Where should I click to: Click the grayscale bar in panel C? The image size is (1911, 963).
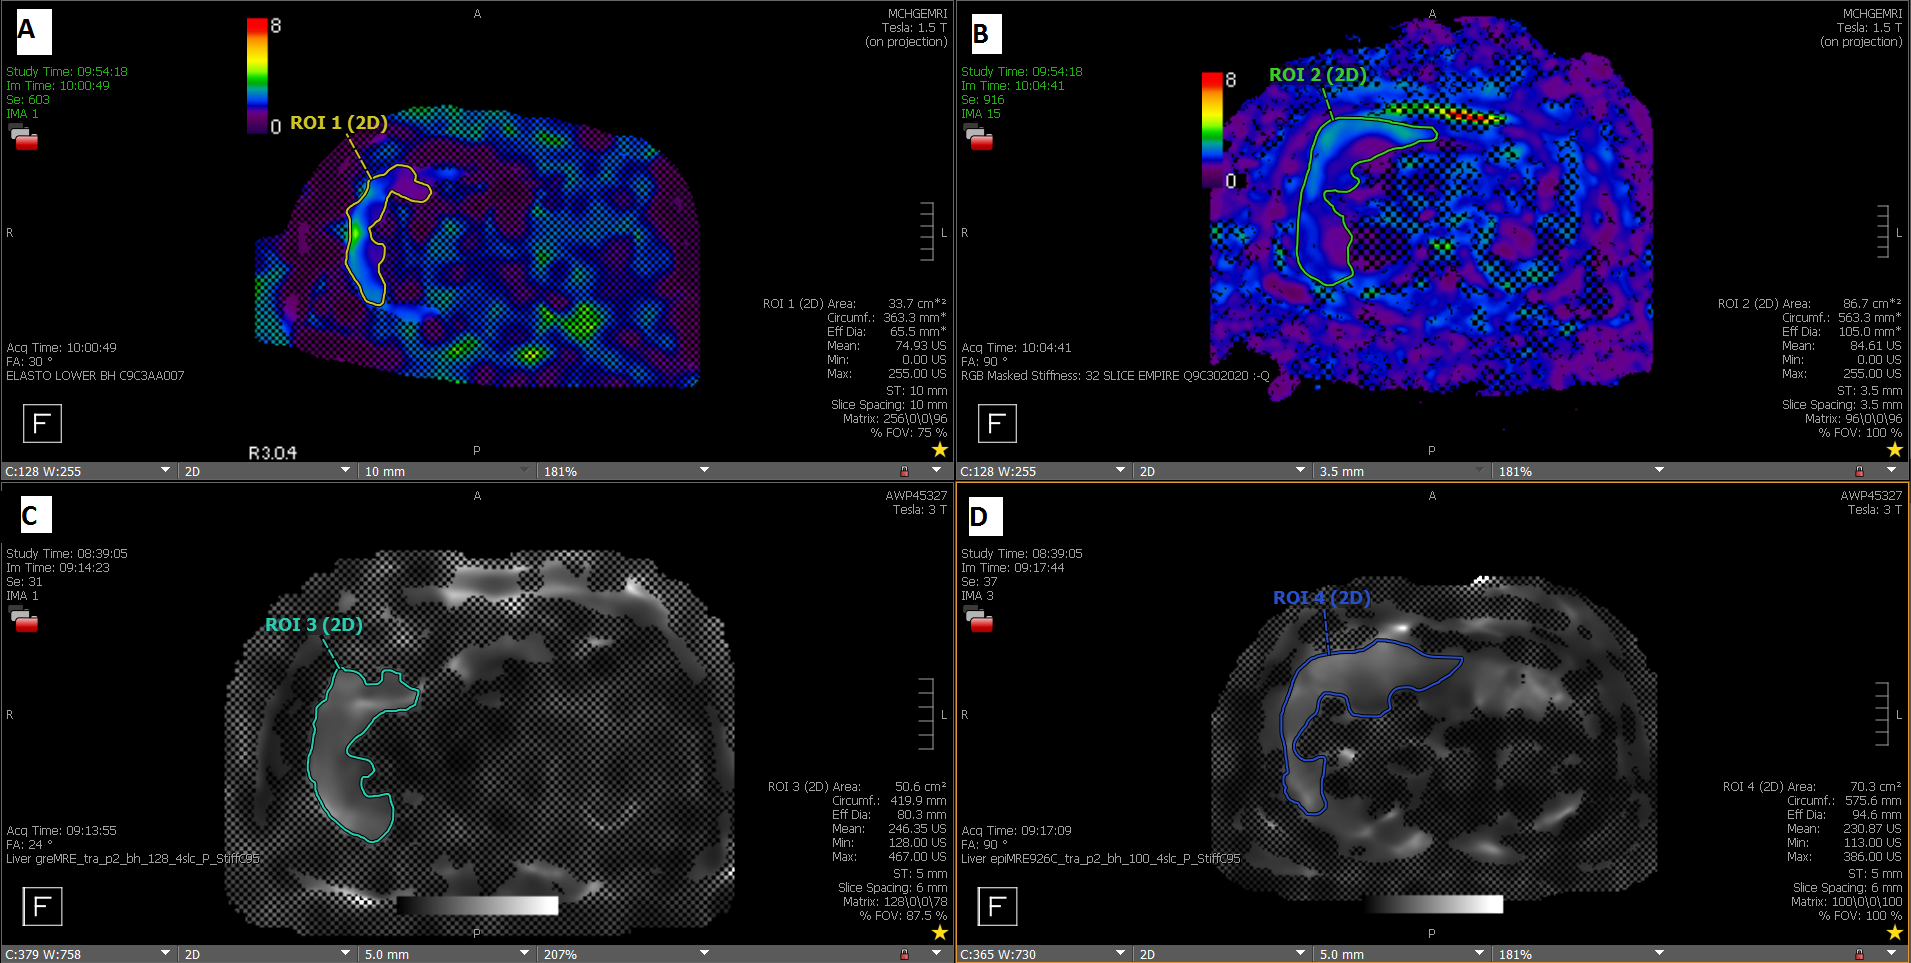pos(477,905)
